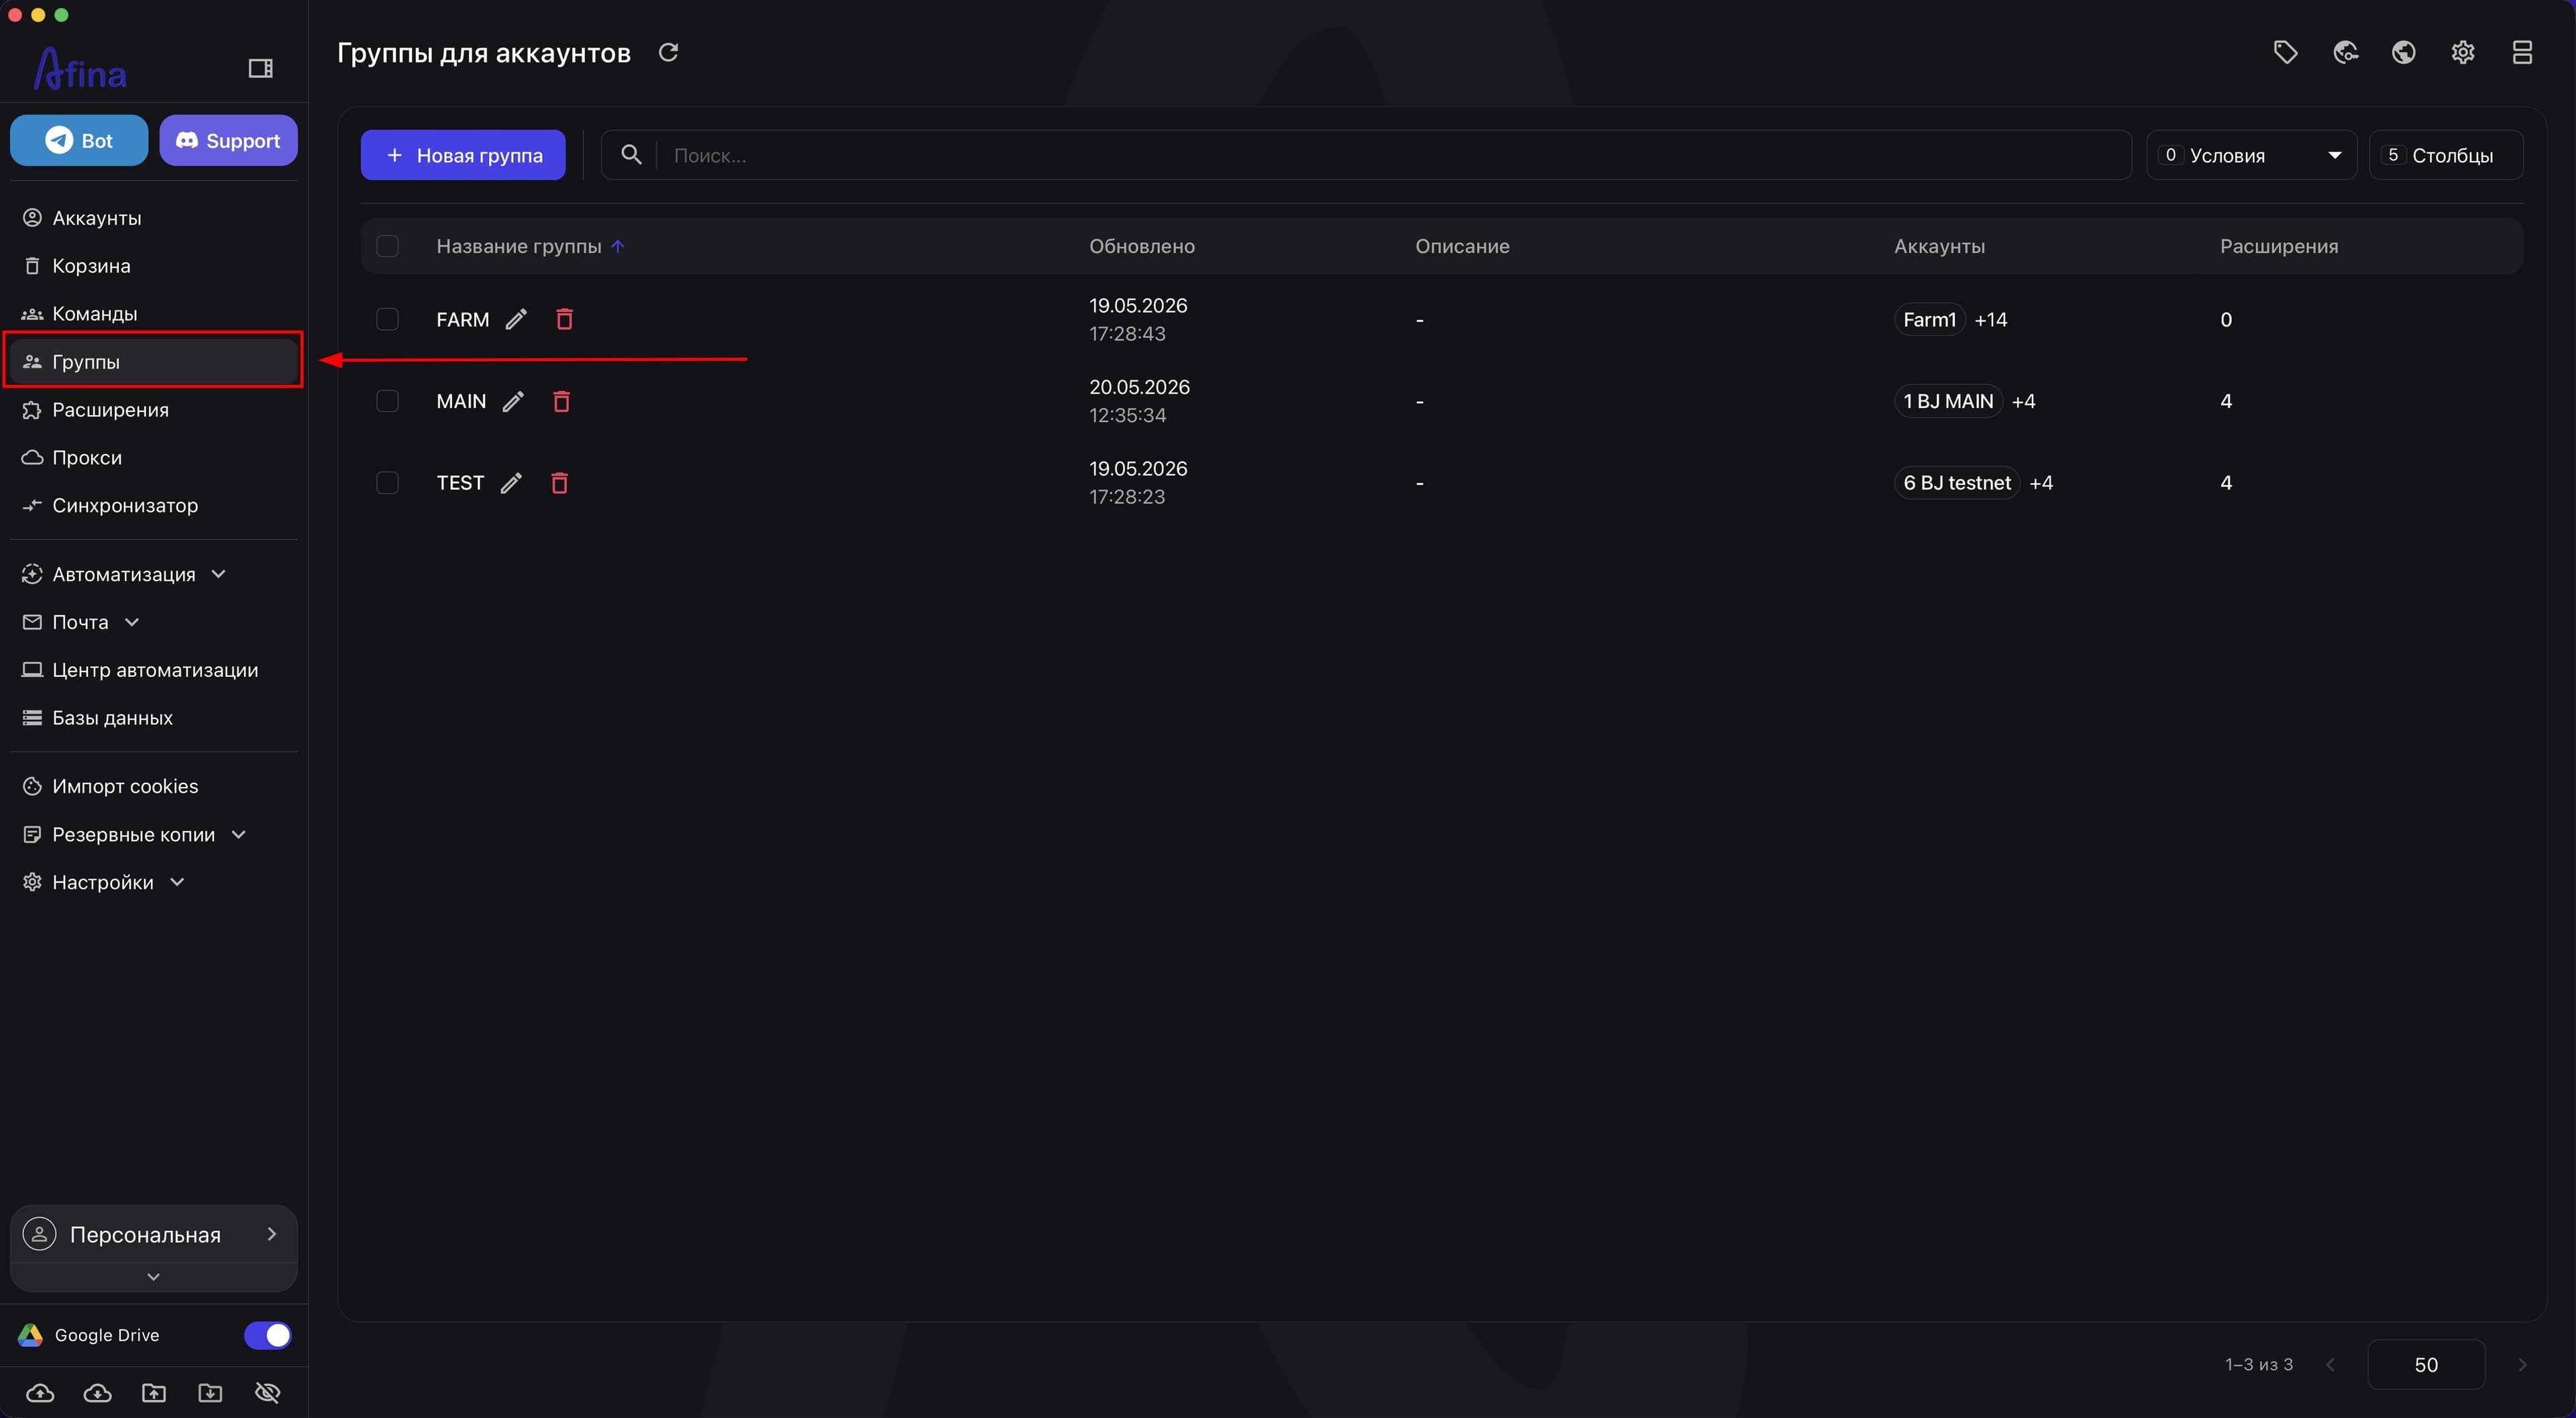Click the Аккаунты column header
This screenshot has height=1418, width=2576.
1939,246
